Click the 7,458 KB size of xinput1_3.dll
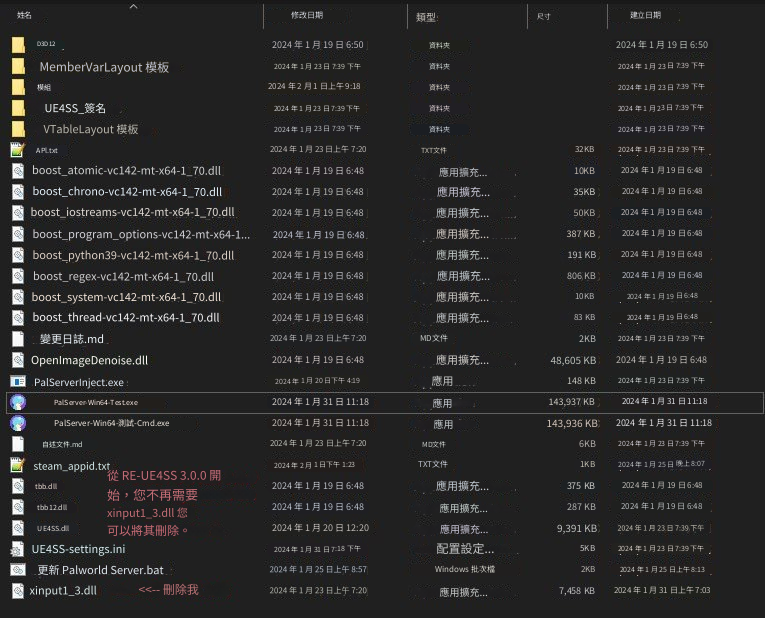The image size is (765, 618). [576, 591]
